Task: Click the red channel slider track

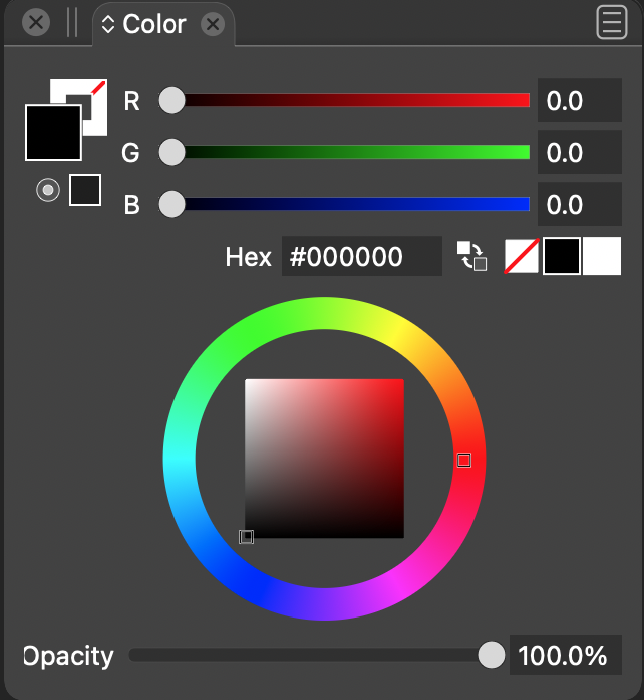Action: [x=350, y=100]
